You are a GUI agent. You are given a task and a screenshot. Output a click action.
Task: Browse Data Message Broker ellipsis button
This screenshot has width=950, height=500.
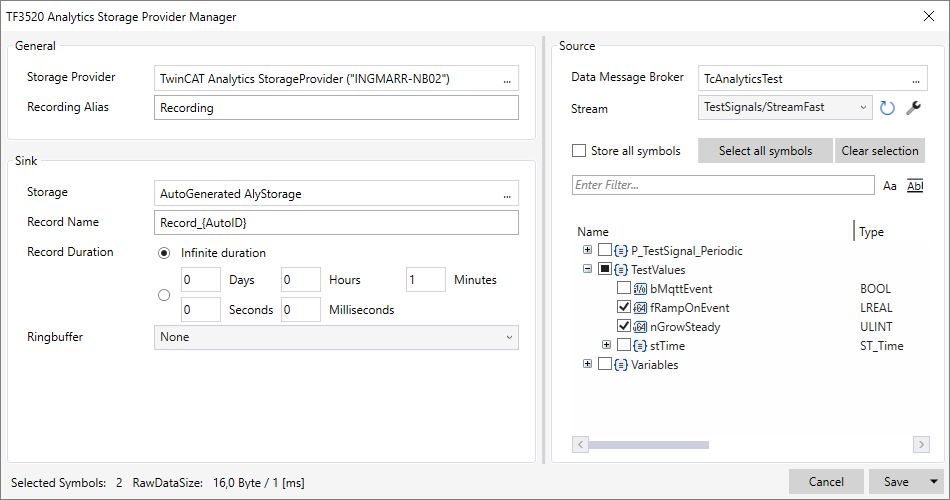click(914, 78)
